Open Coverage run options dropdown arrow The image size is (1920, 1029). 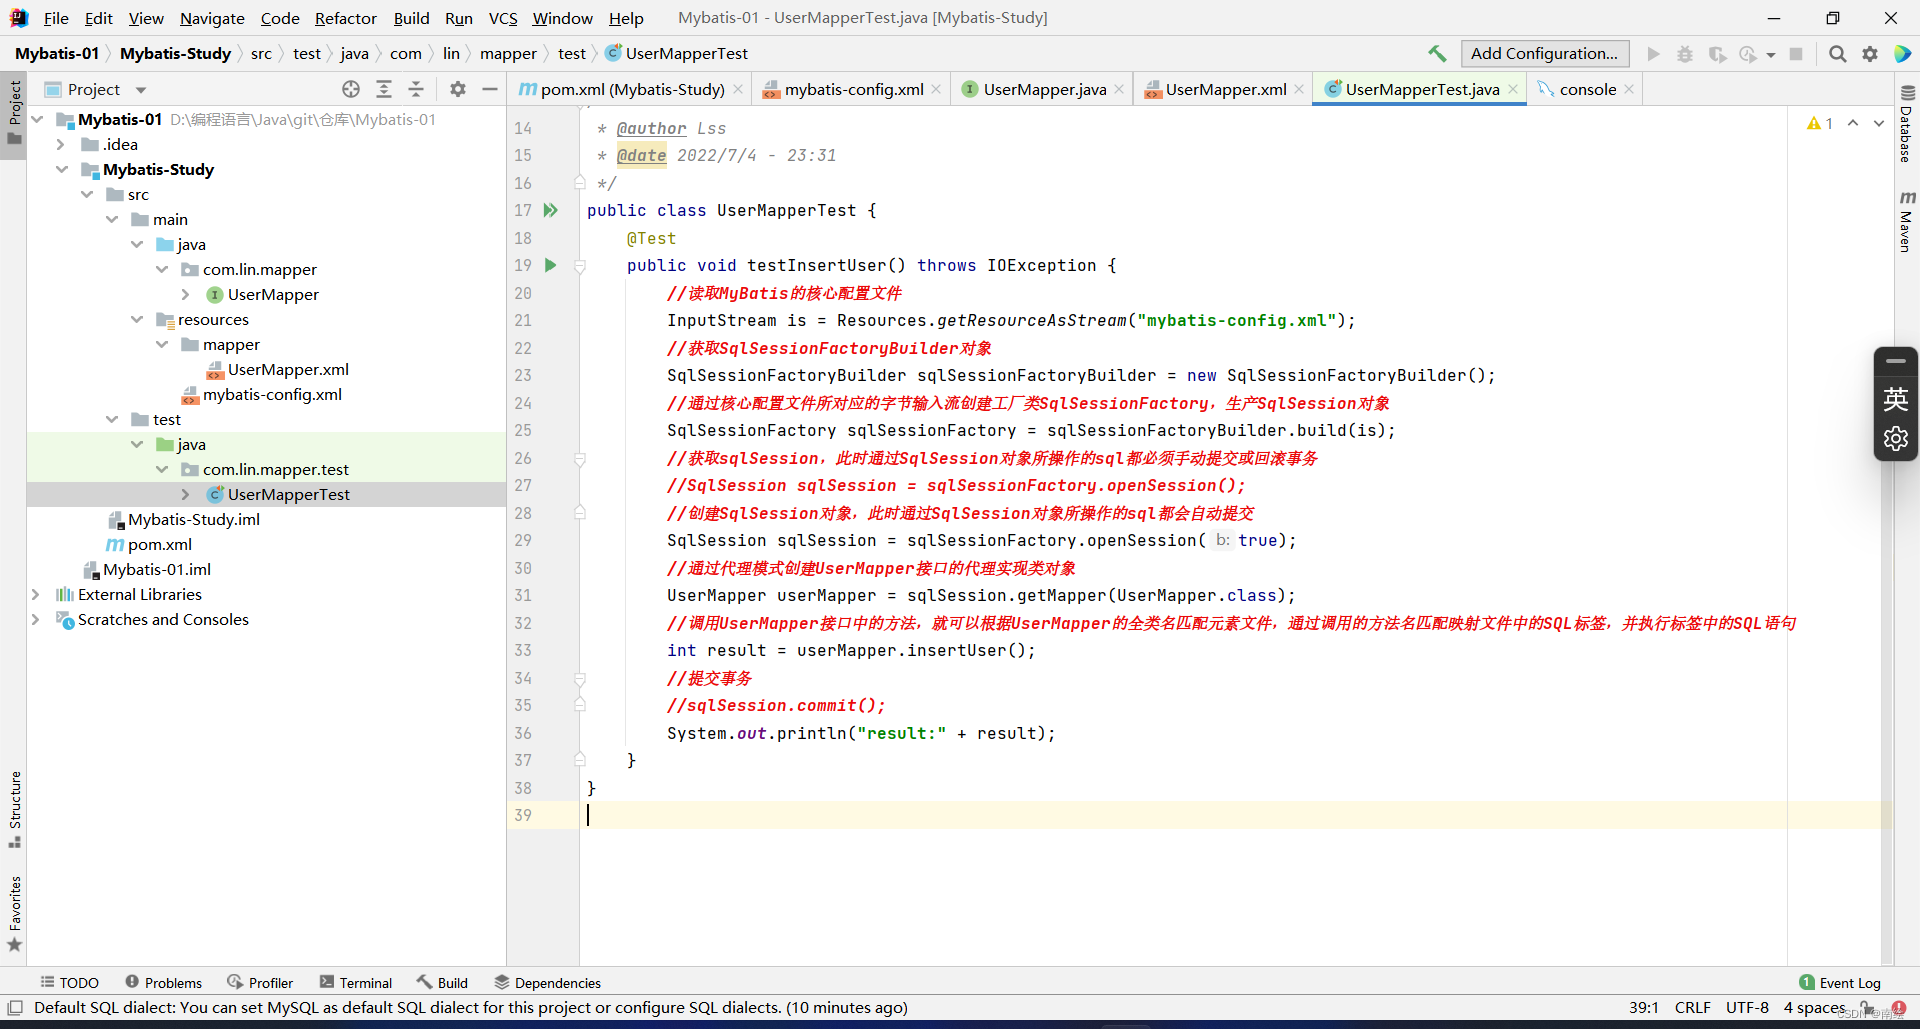pyautogui.click(x=1771, y=55)
